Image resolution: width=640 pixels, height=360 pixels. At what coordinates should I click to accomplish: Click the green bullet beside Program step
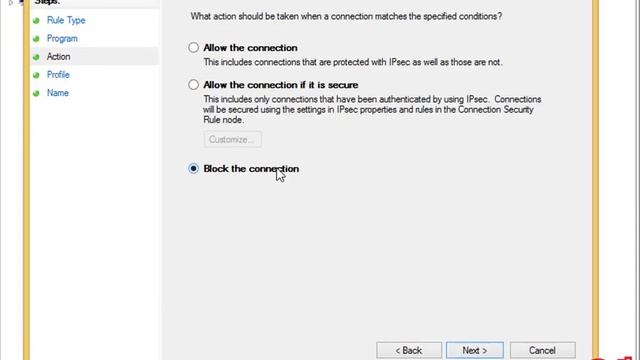[x=36, y=39]
